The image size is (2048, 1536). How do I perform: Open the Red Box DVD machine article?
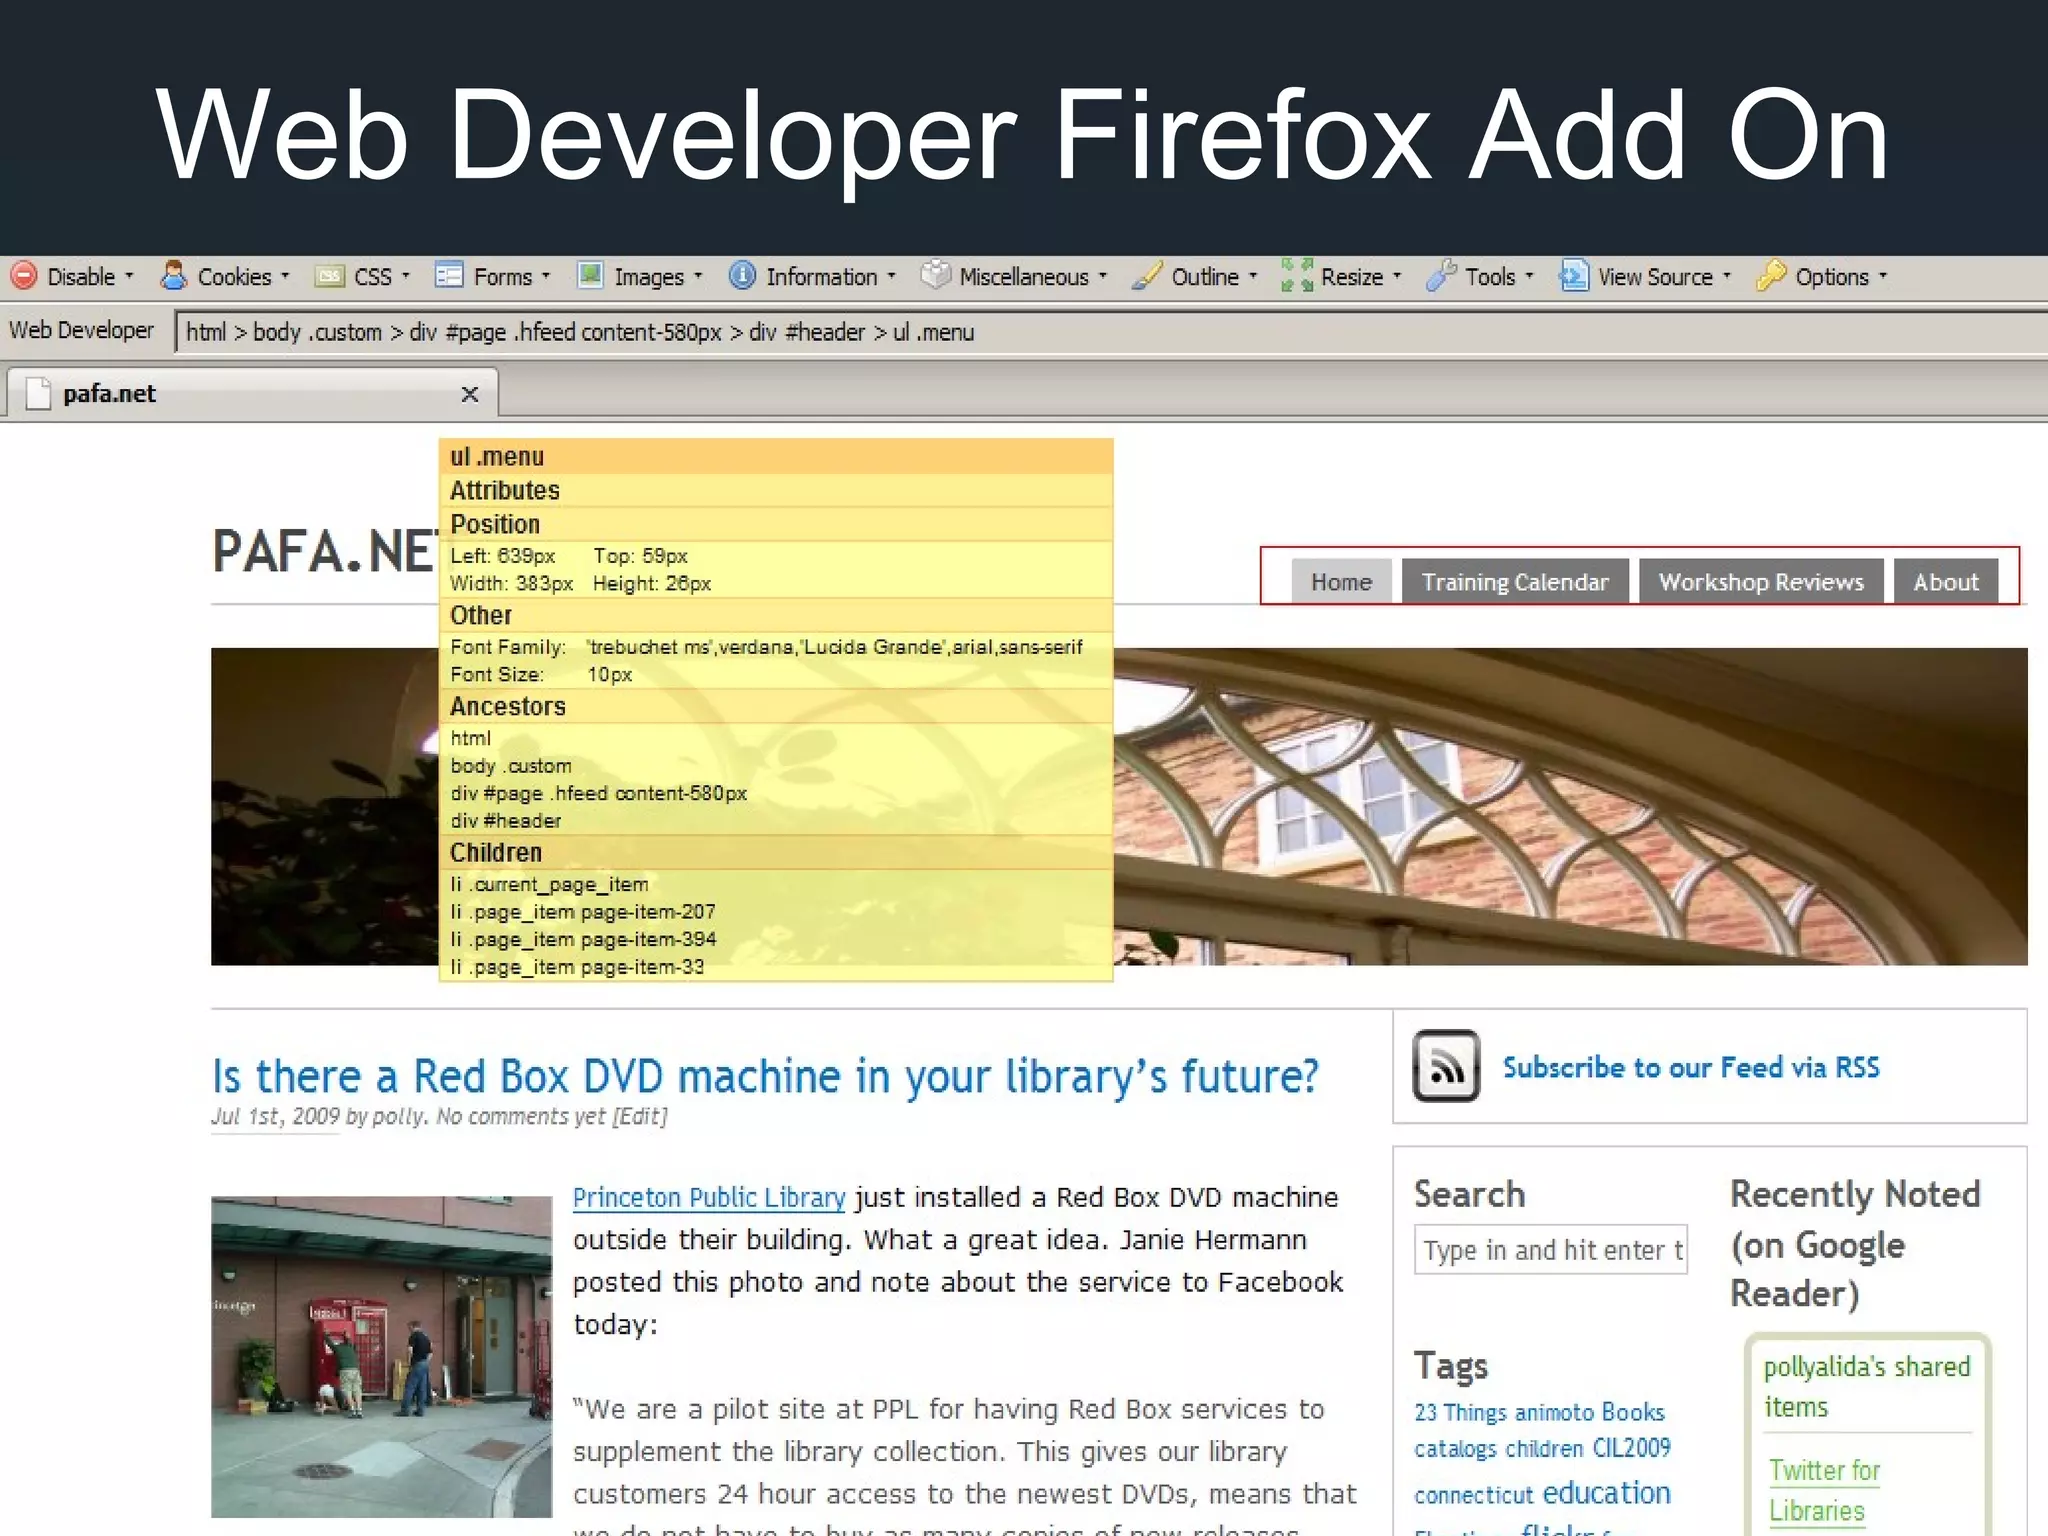[765, 1076]
